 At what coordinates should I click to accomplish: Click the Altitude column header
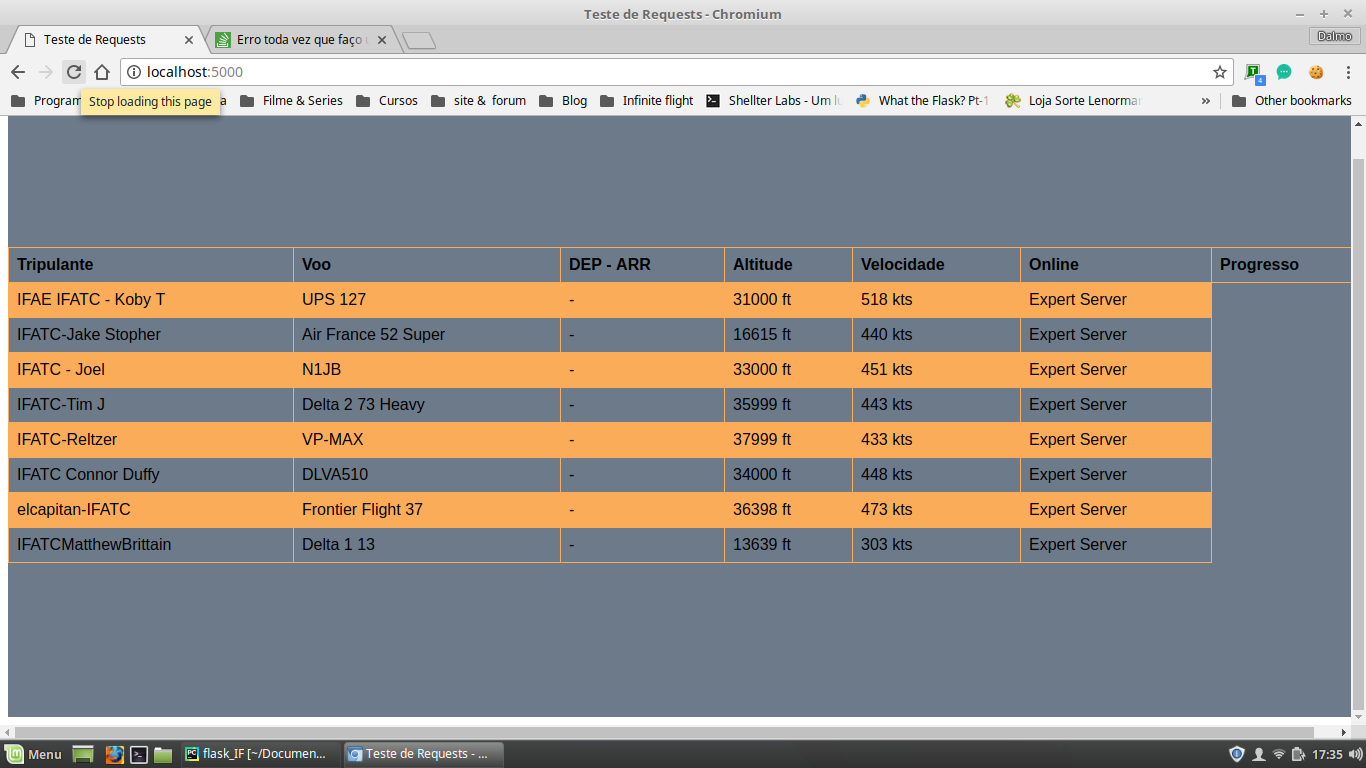point(788,265)
